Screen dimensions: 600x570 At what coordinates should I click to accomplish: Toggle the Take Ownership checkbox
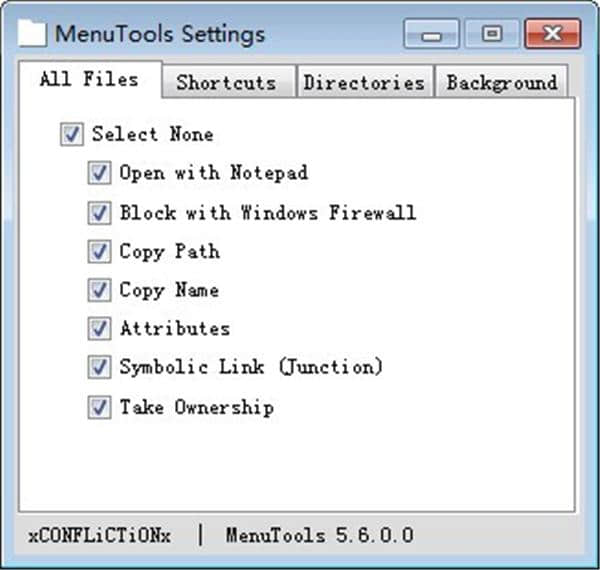tap(98, 408)
